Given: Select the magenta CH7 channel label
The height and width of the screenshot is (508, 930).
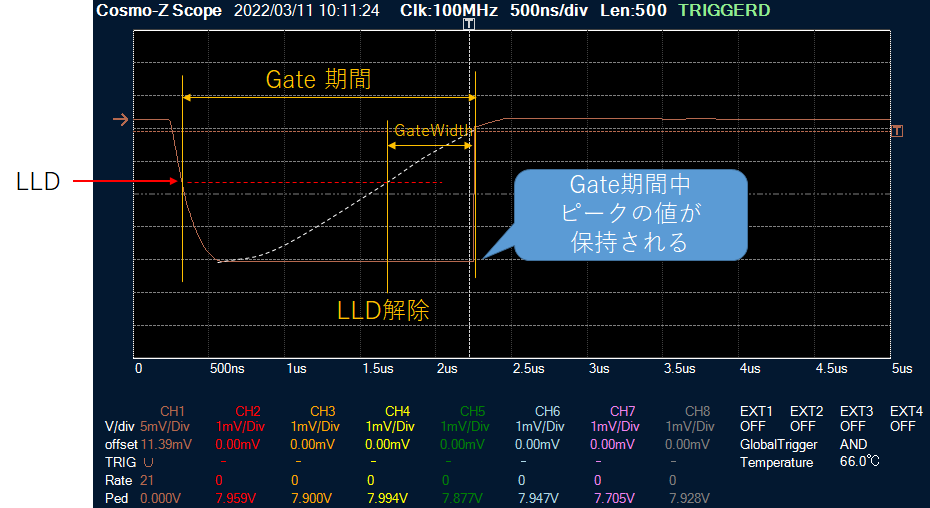Looking at the screenshot, I should point(622,410).
